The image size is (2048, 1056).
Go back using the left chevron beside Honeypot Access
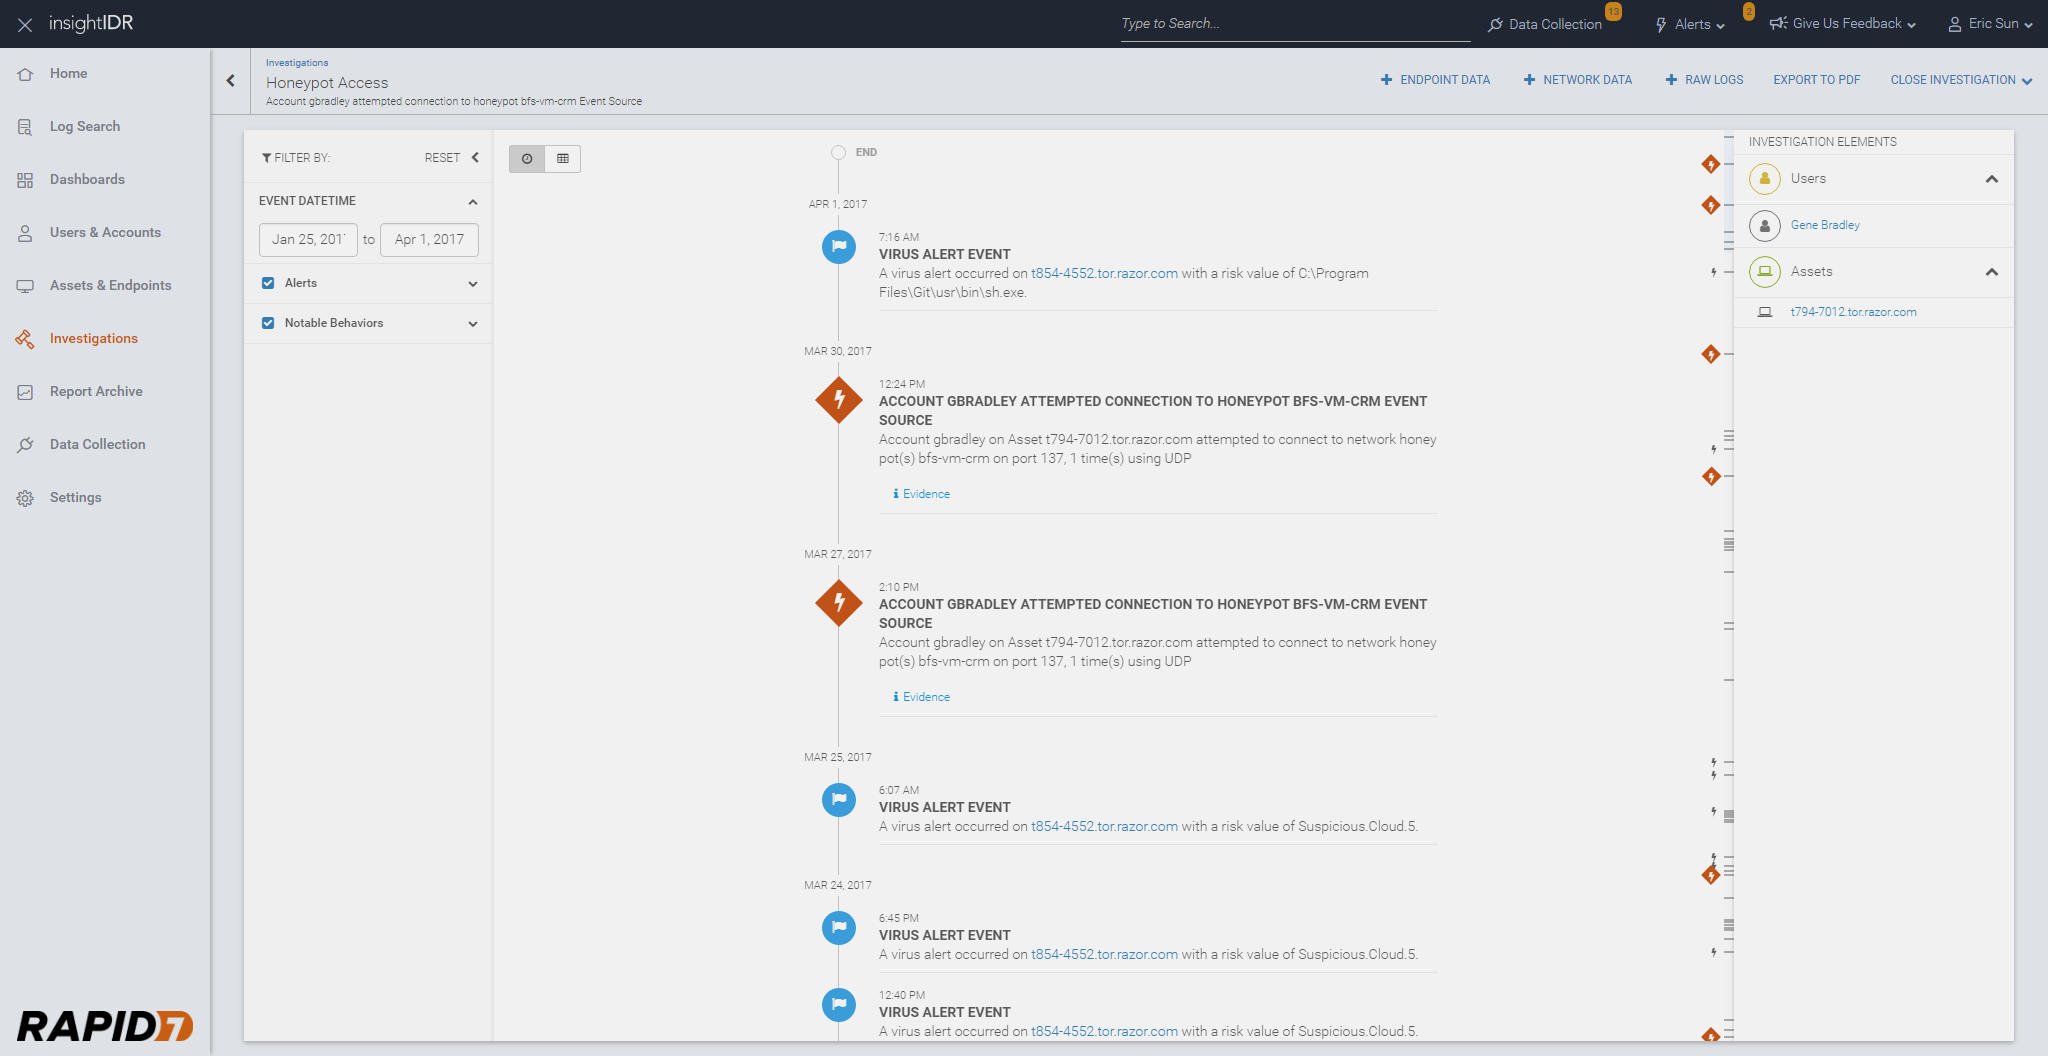click(x=231, y=81)
